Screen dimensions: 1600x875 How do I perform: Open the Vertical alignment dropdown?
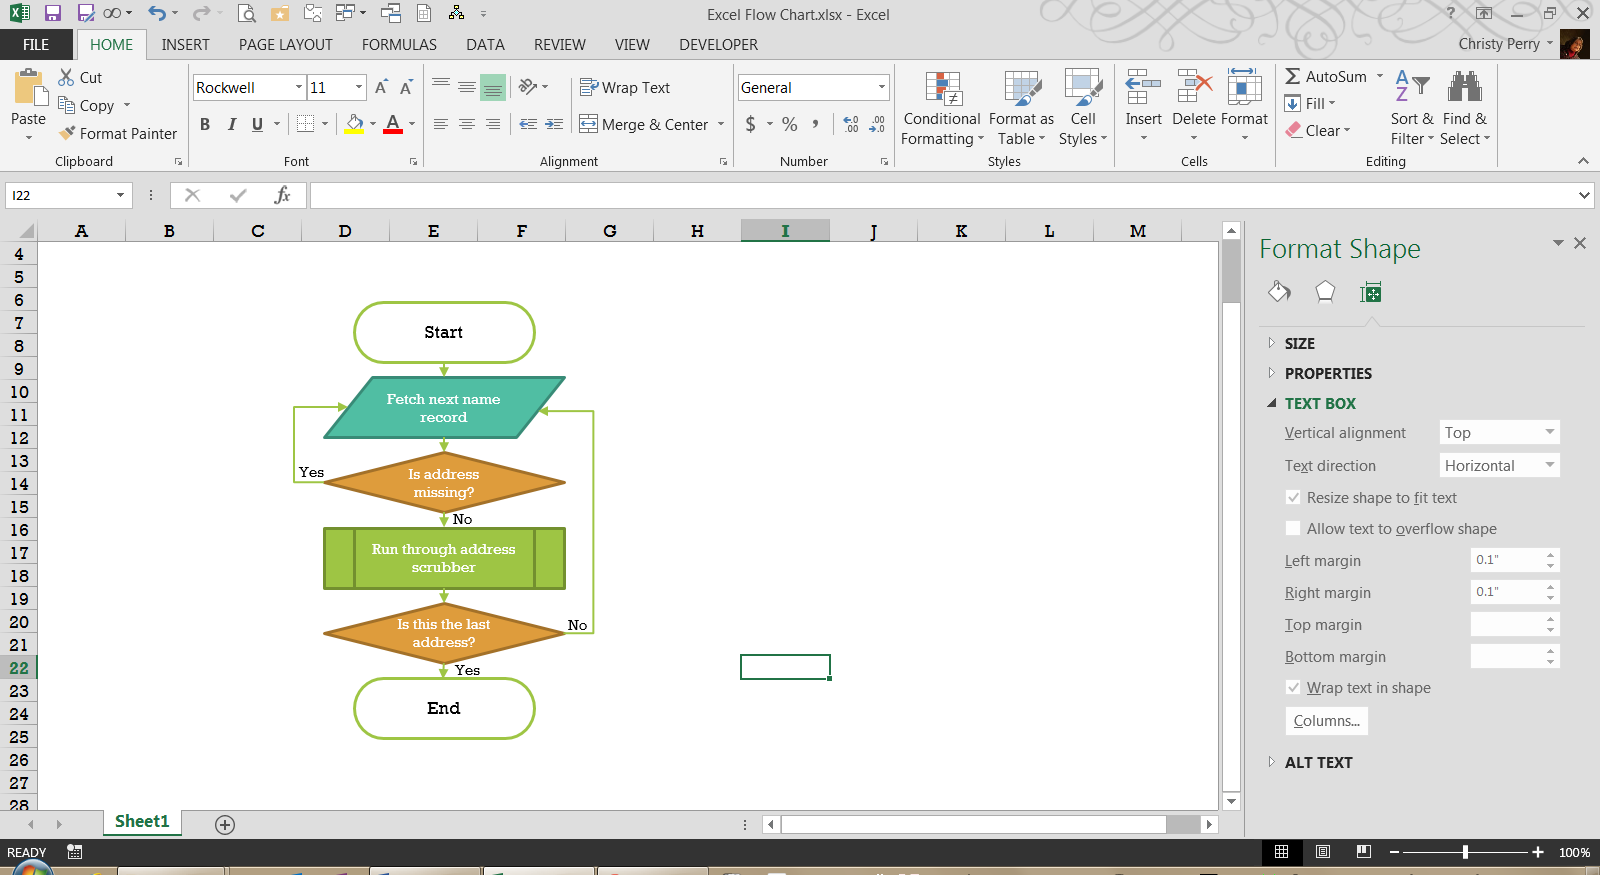(1499, 433)
